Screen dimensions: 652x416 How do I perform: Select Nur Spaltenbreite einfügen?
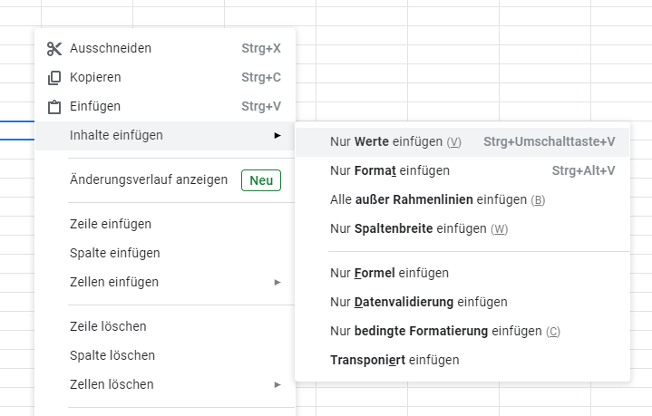[x=462, y=229]
